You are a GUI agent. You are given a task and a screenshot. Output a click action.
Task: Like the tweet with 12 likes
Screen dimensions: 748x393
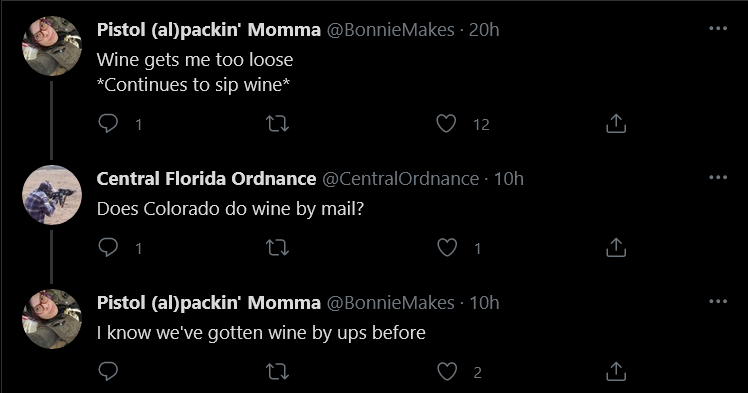(447, 124)
